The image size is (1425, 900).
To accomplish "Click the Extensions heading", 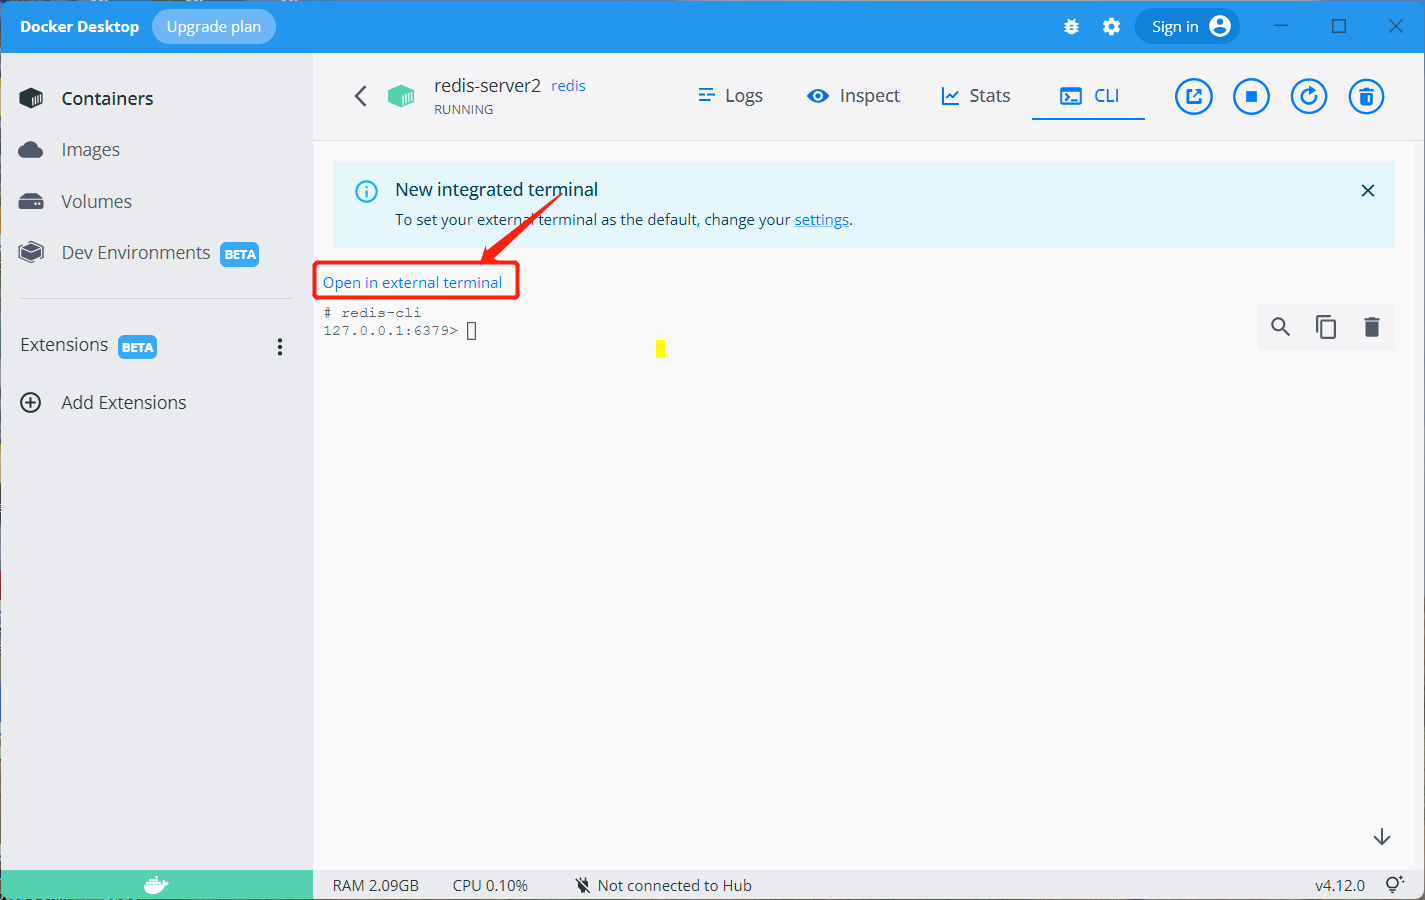I will (64, 345).
